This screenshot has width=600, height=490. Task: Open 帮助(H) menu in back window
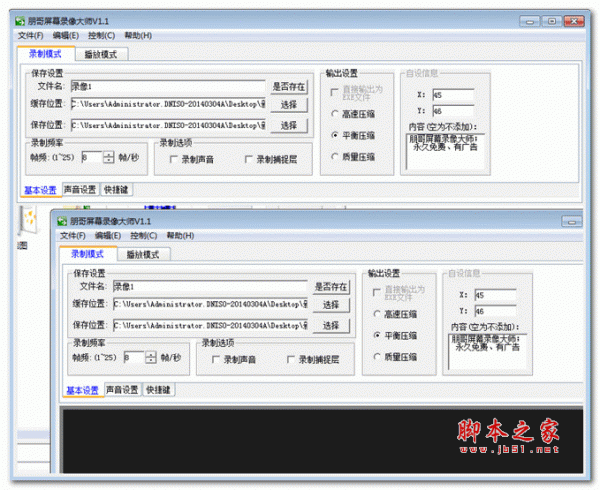click(x=138, y=36)
